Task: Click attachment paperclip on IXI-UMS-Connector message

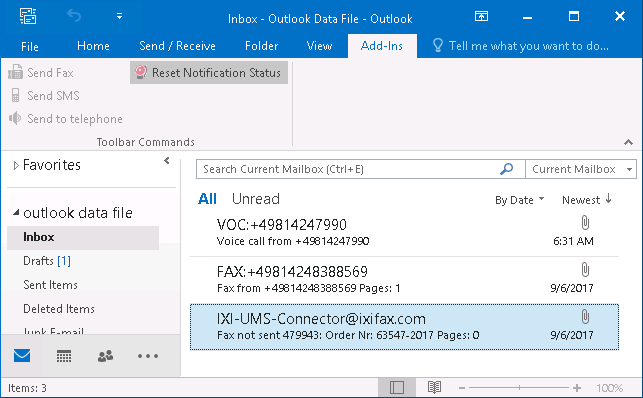Action: point(585,317)
